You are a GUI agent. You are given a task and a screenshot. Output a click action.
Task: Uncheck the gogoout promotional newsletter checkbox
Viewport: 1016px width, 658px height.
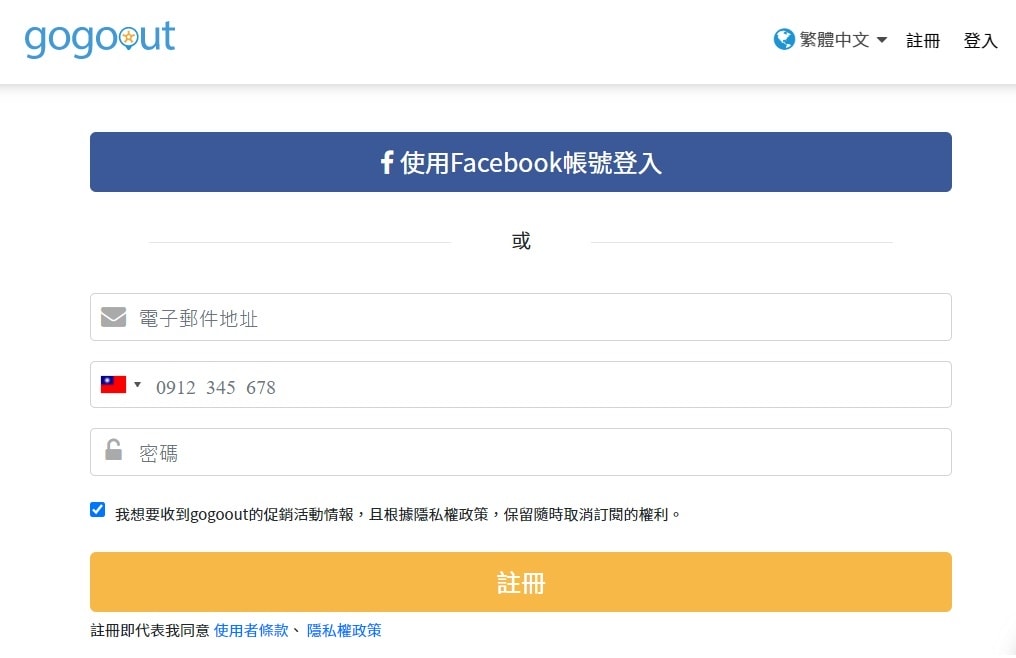[98, 510]
